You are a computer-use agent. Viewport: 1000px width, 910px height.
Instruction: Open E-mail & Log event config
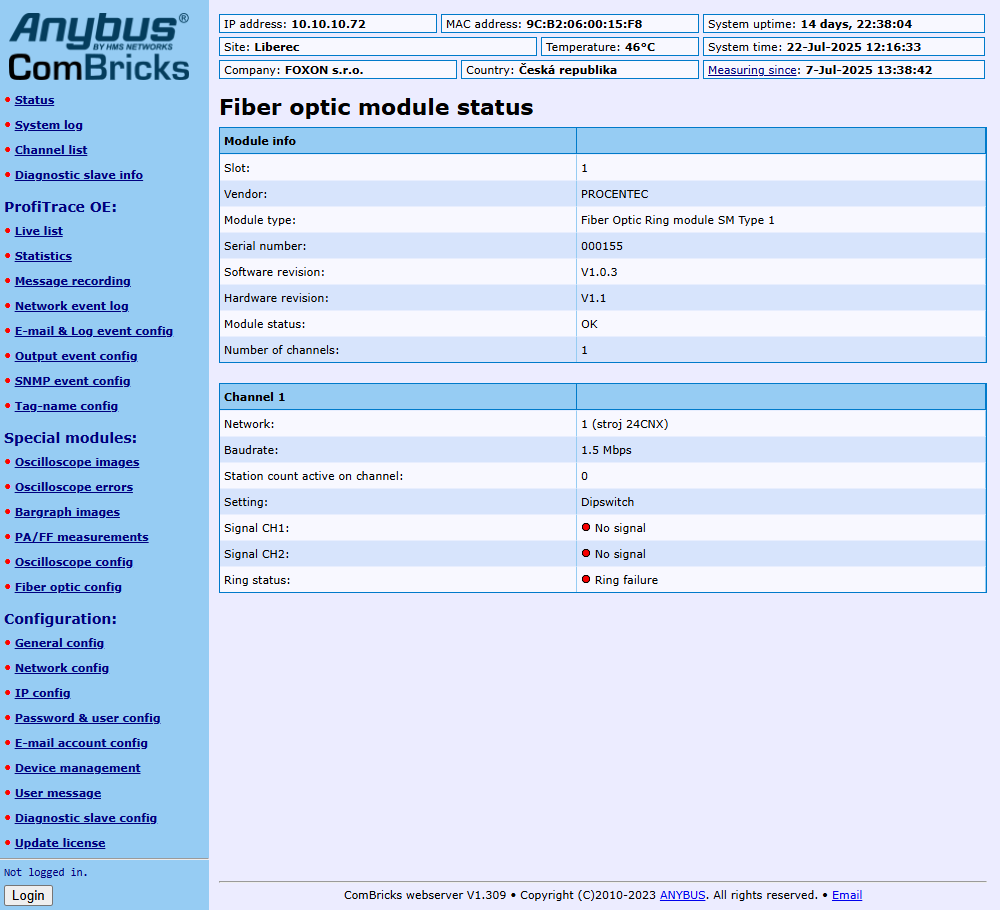[x=94, y=331]
